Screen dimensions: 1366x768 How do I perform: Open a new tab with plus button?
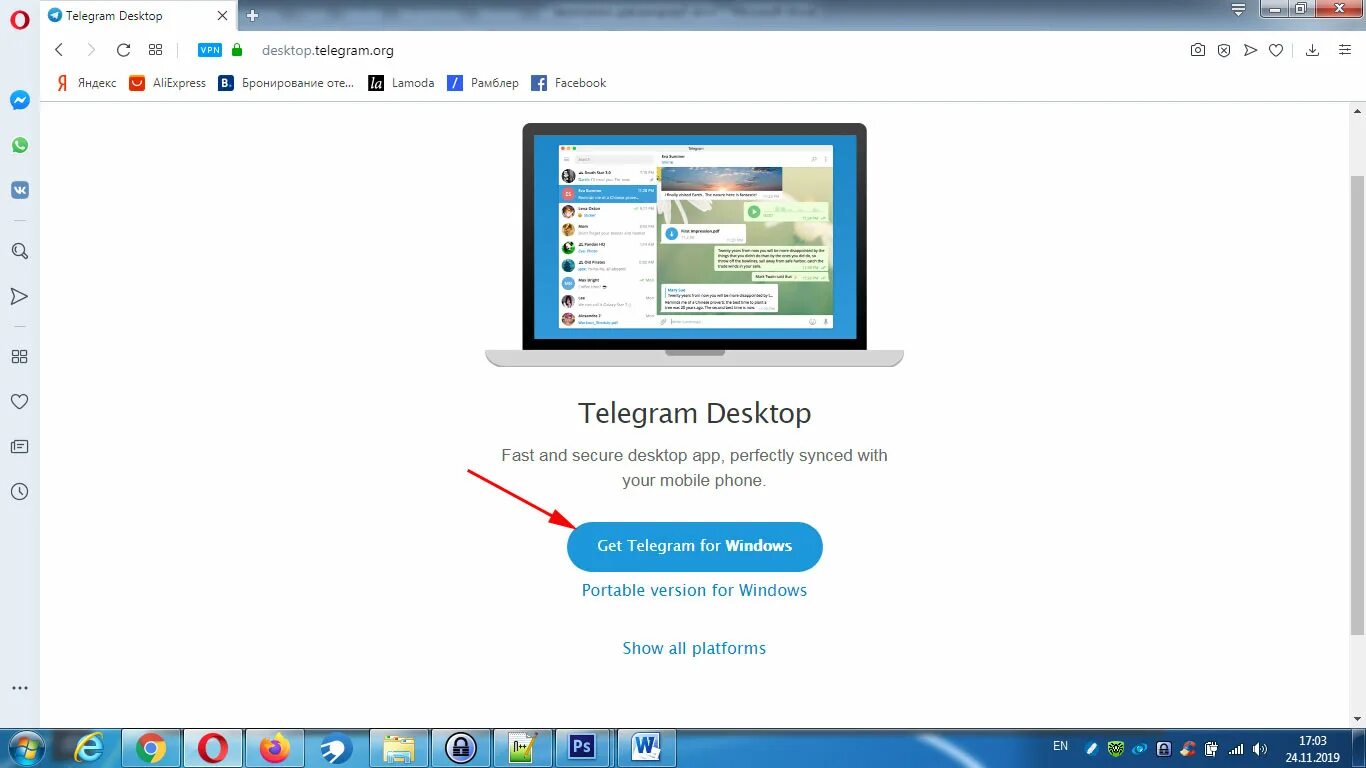pos(252,16)
